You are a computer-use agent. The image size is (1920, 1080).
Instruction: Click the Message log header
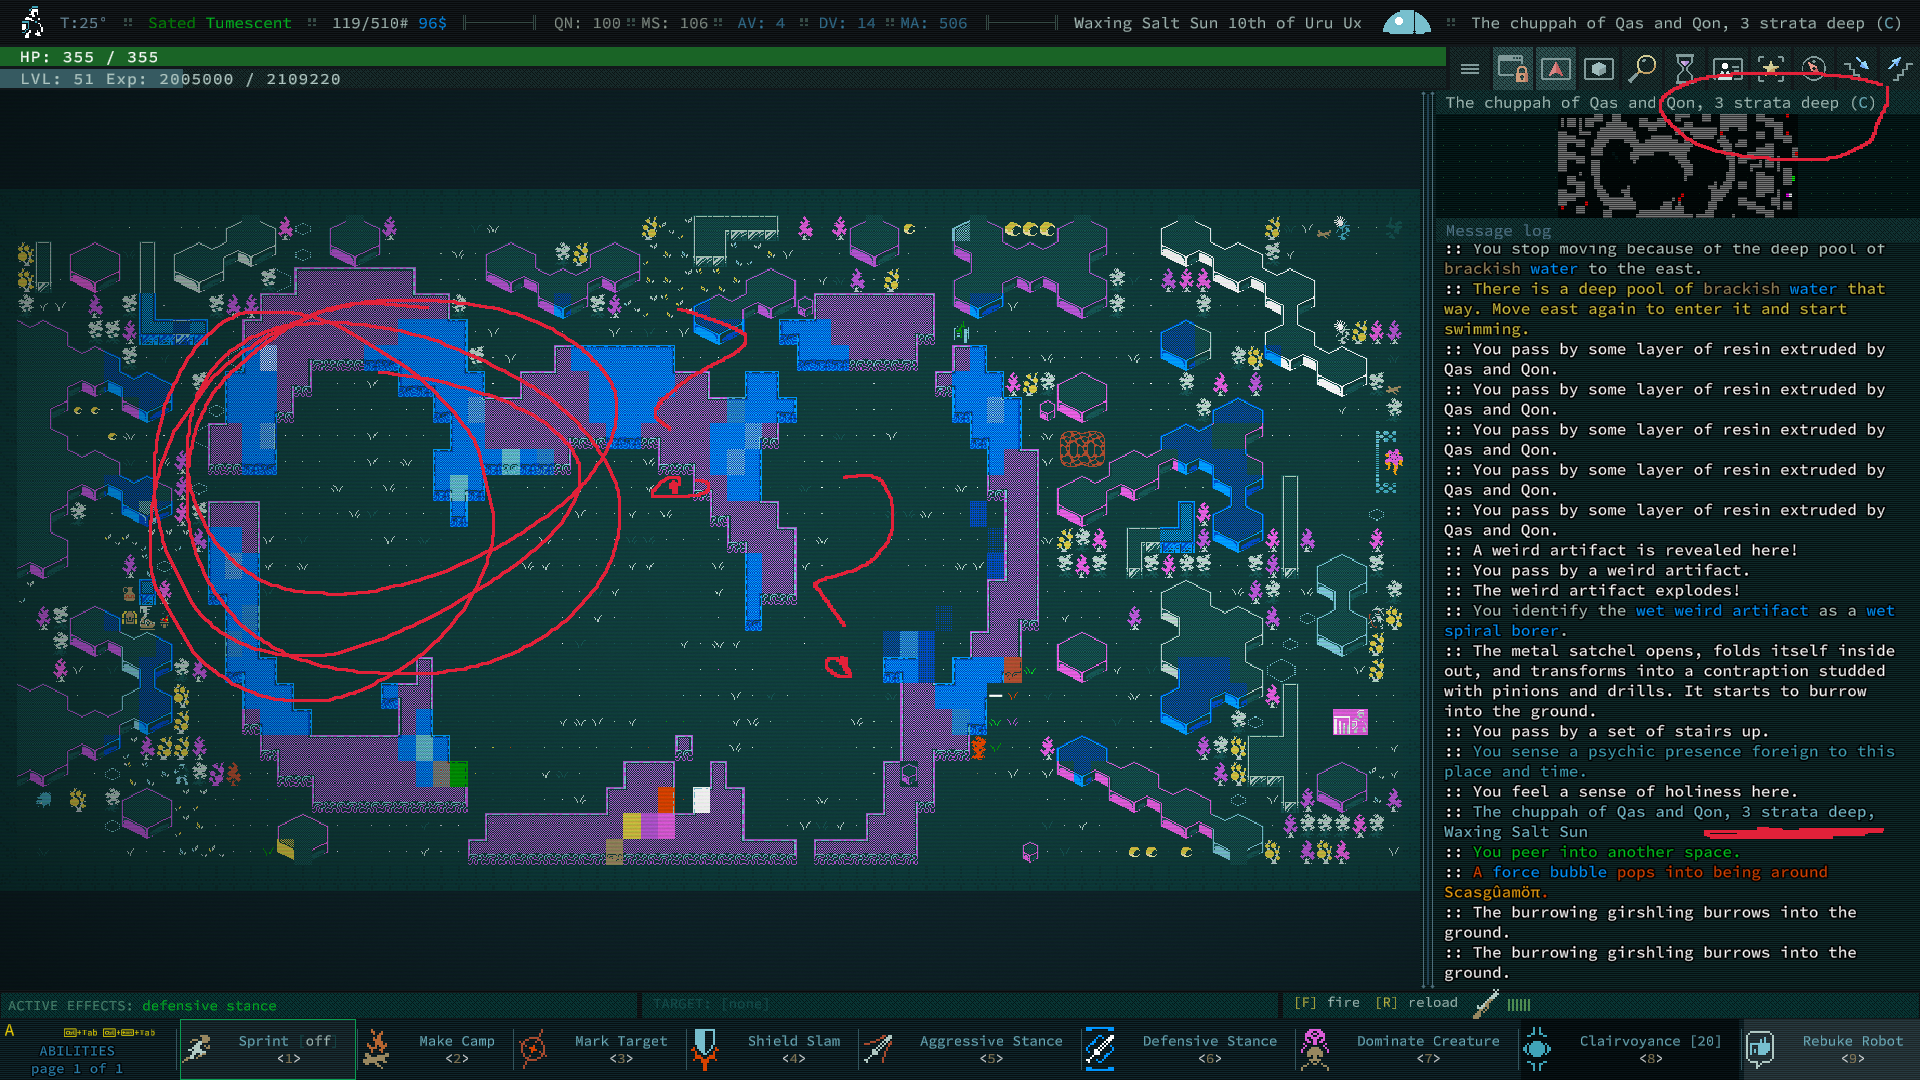[x=1497, y=231]
